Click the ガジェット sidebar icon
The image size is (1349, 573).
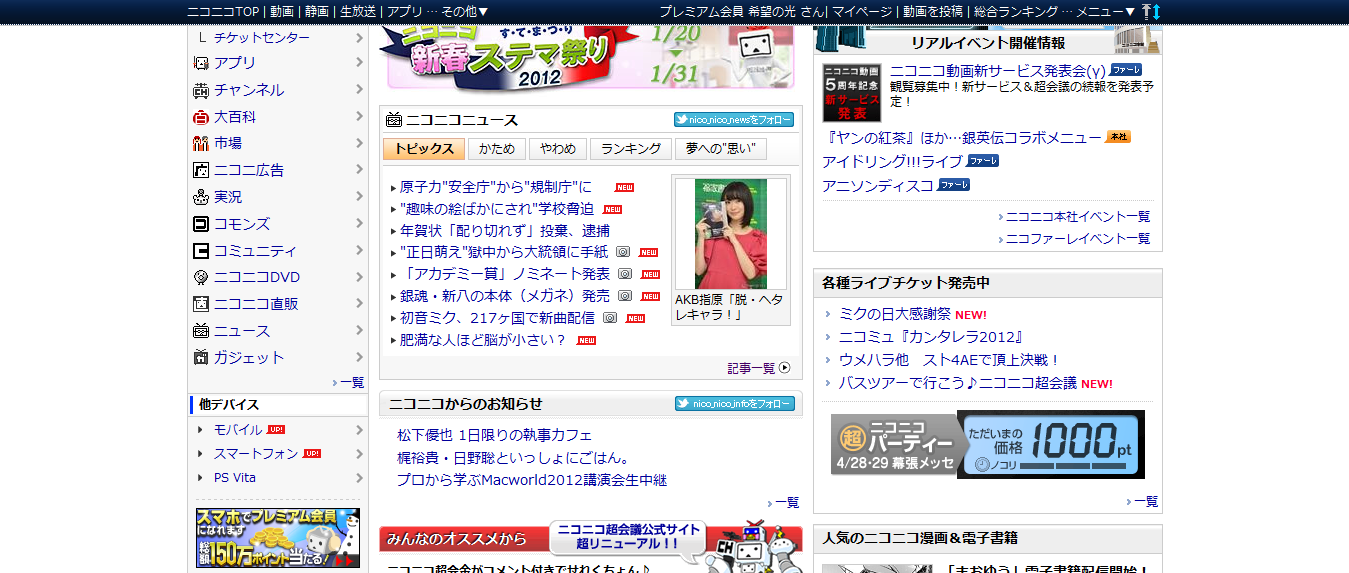pos(200,357)
